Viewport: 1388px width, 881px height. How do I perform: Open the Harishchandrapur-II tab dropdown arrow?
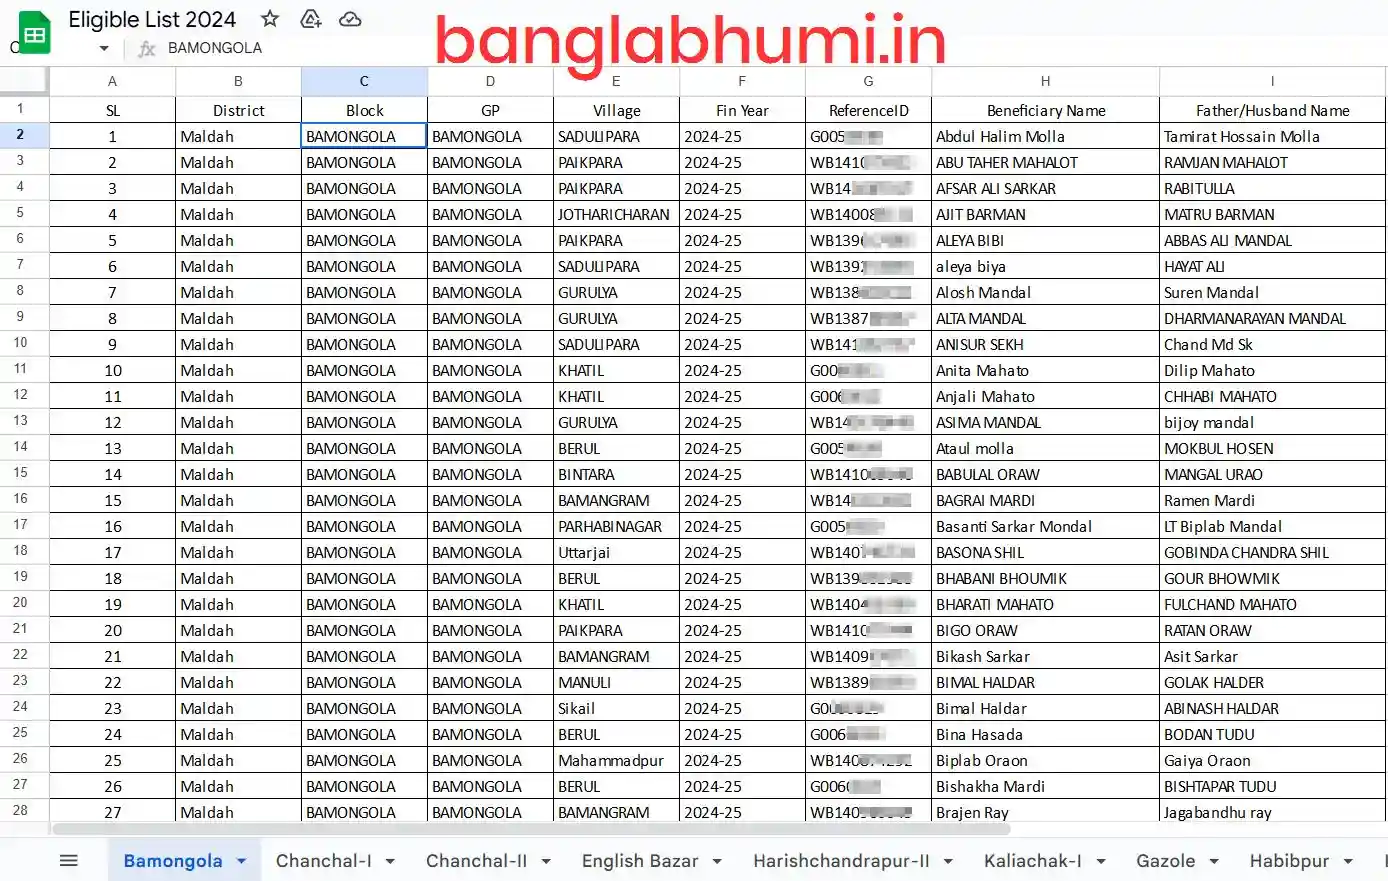tap(948, 861)
